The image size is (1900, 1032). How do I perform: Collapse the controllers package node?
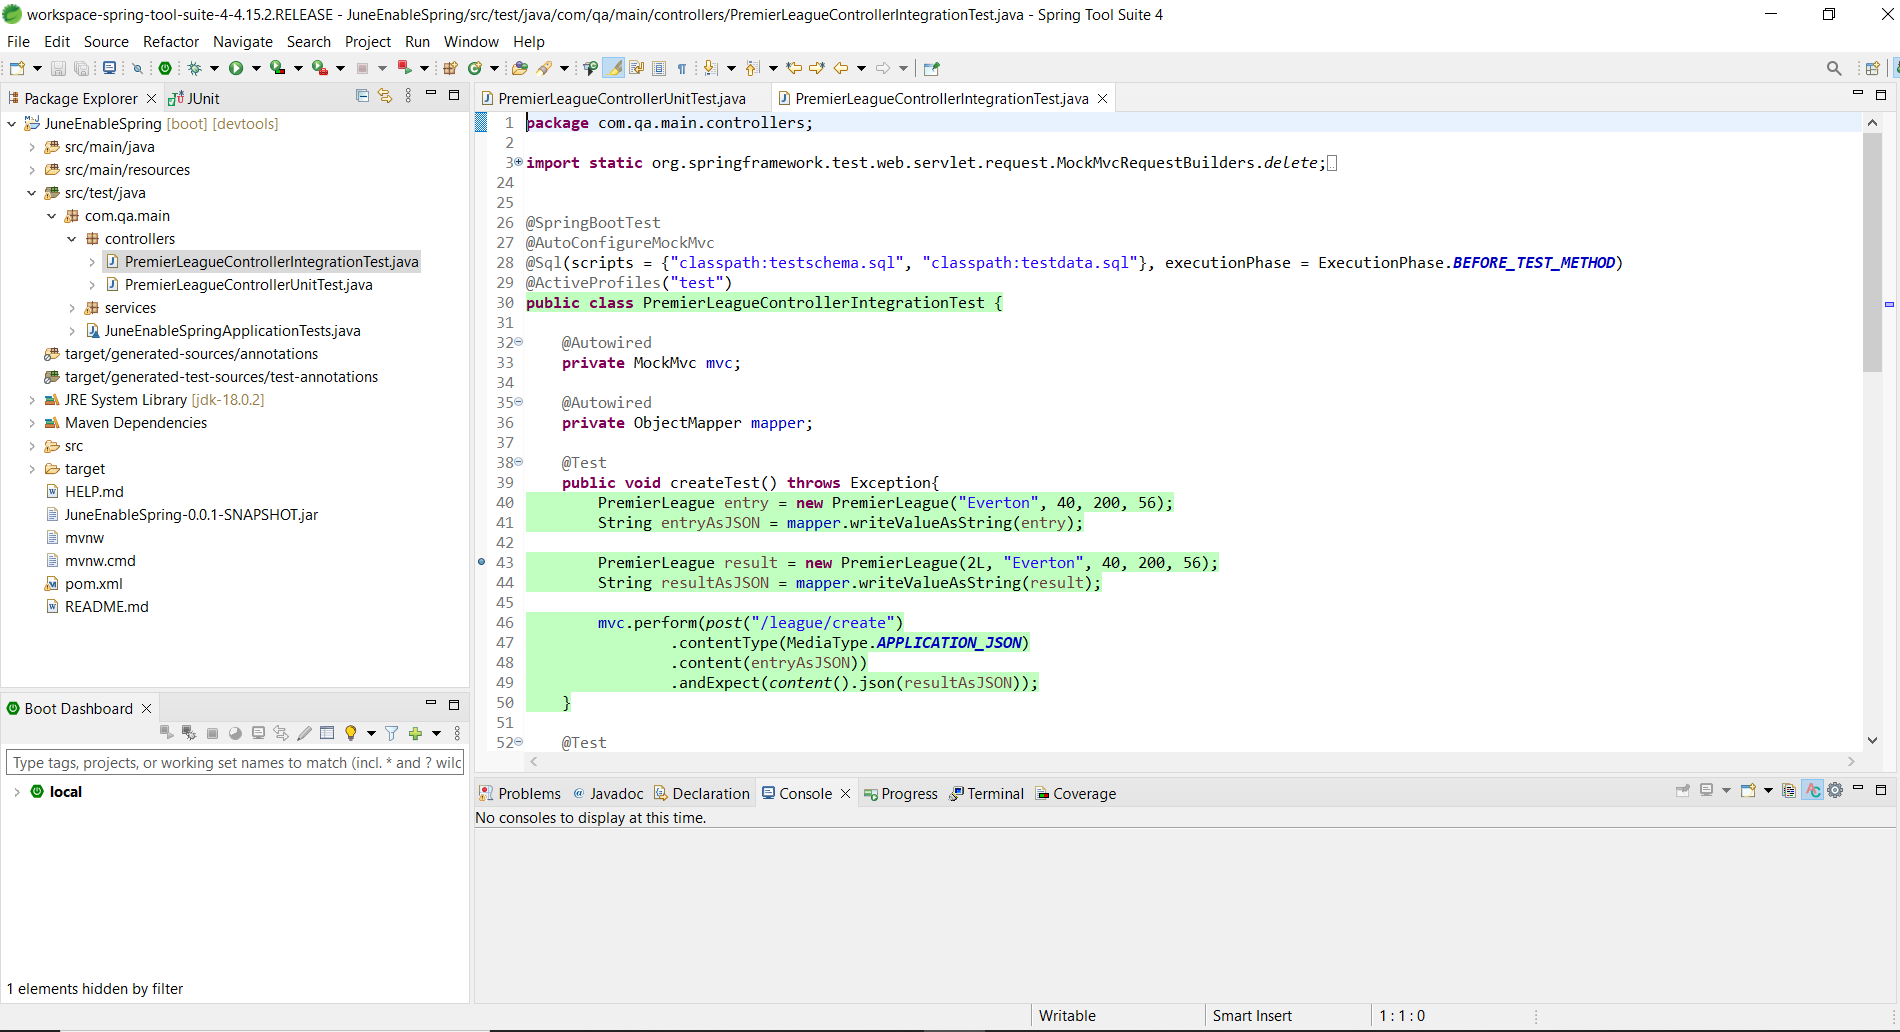pos(71,238)
